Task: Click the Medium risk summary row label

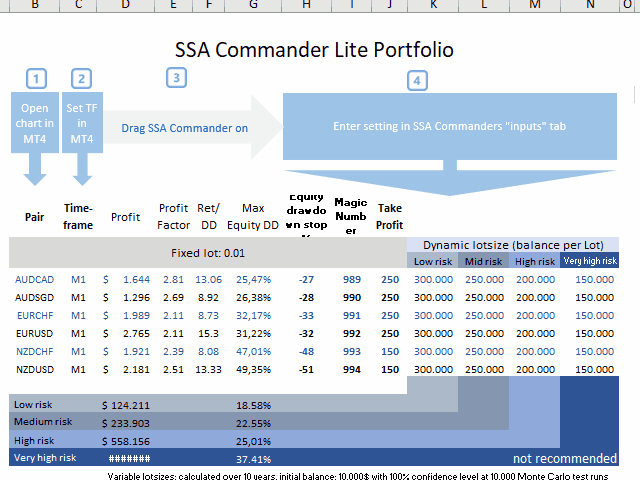Action: pyautogui.click(x=43, y=422)
